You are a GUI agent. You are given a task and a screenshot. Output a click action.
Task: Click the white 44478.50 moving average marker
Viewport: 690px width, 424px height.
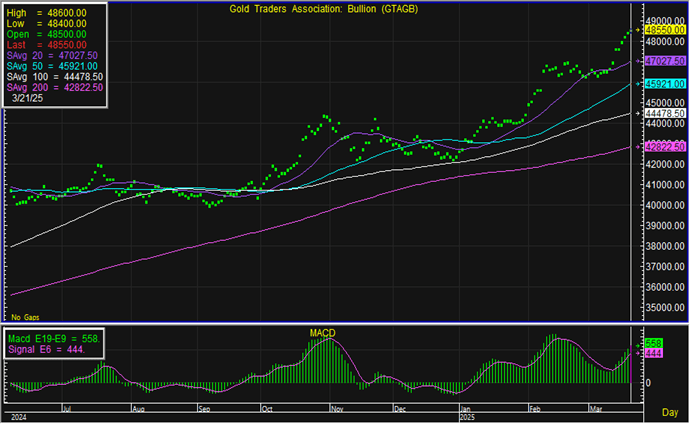pyautogui.click(x=665, y=113)
